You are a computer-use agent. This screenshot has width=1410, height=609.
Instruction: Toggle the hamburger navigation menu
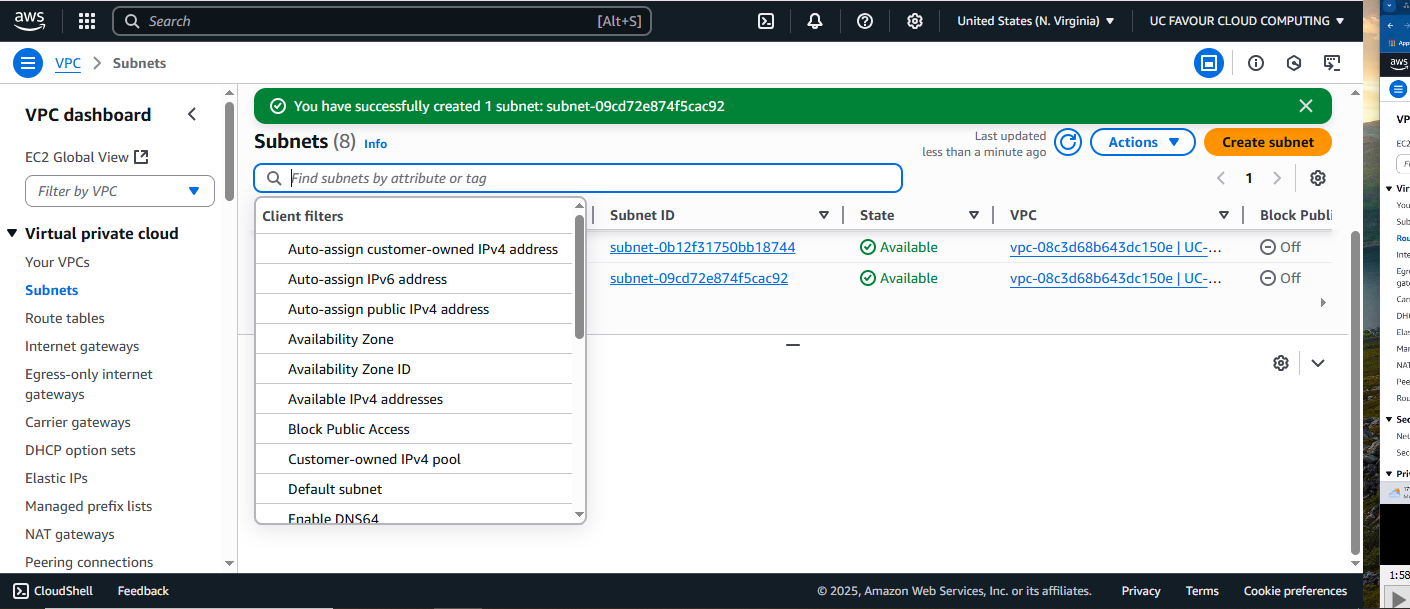point(28,63)
